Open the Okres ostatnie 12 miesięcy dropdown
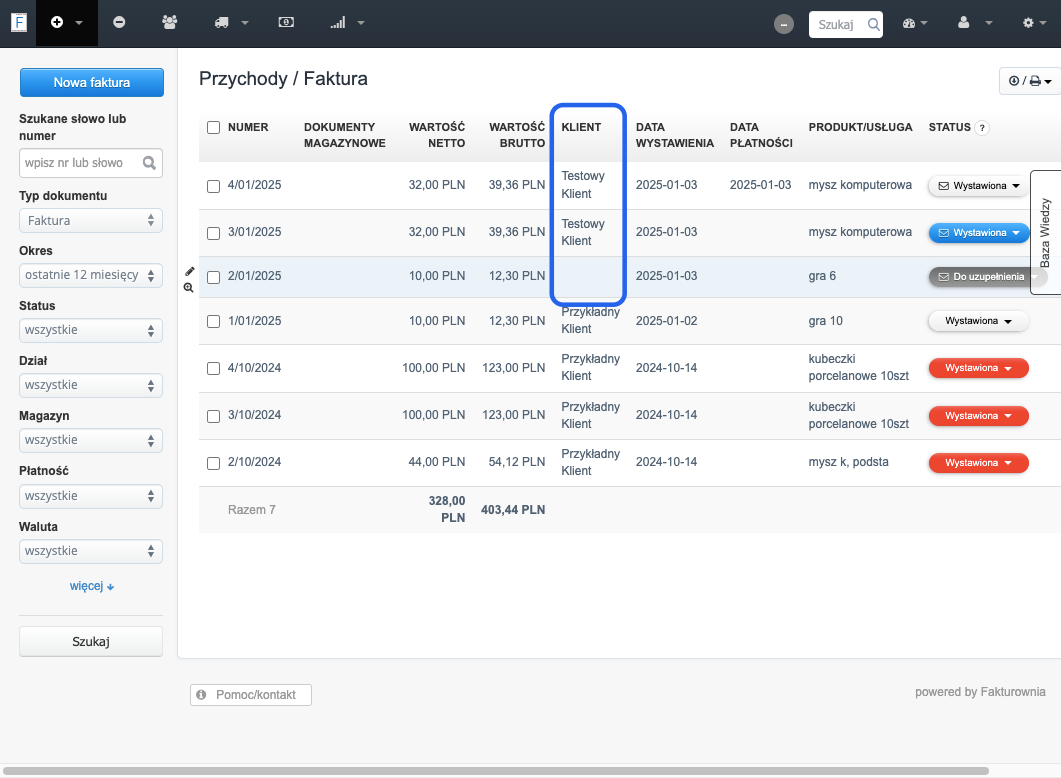This screenshot has height=778, width=1061. point(91,275)
